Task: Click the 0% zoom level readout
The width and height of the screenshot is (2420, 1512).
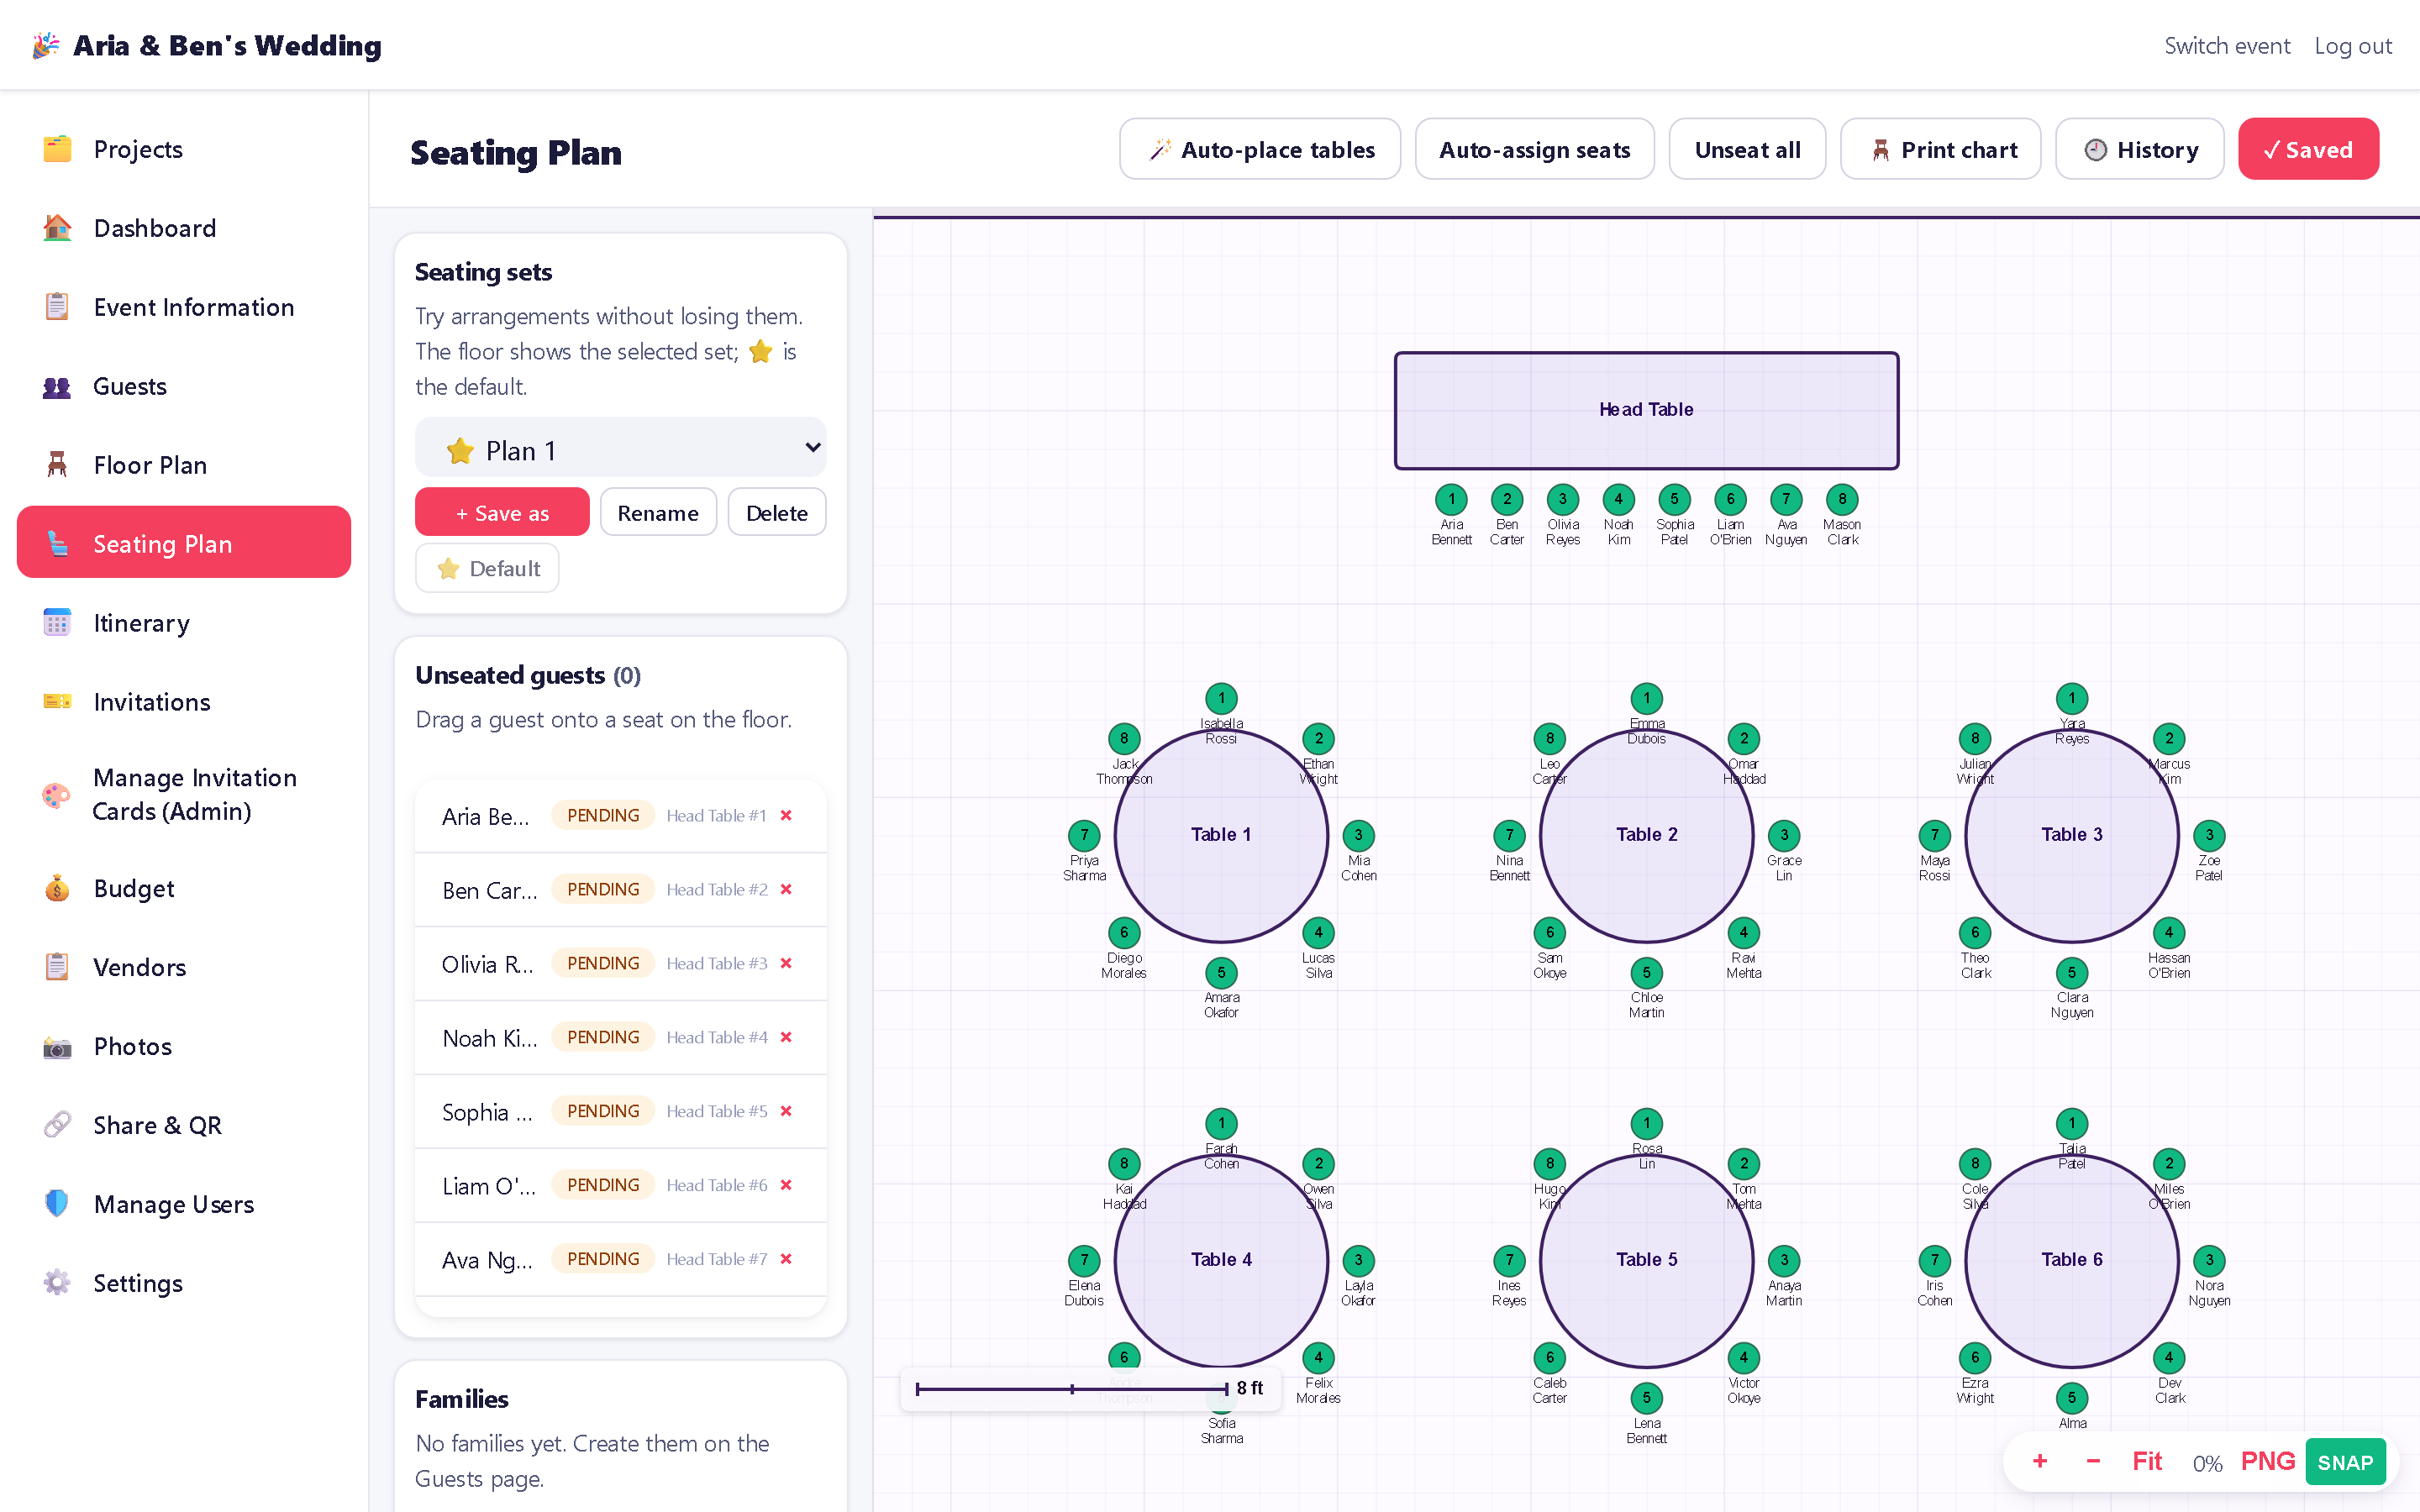Action: coord(2207,1463)
